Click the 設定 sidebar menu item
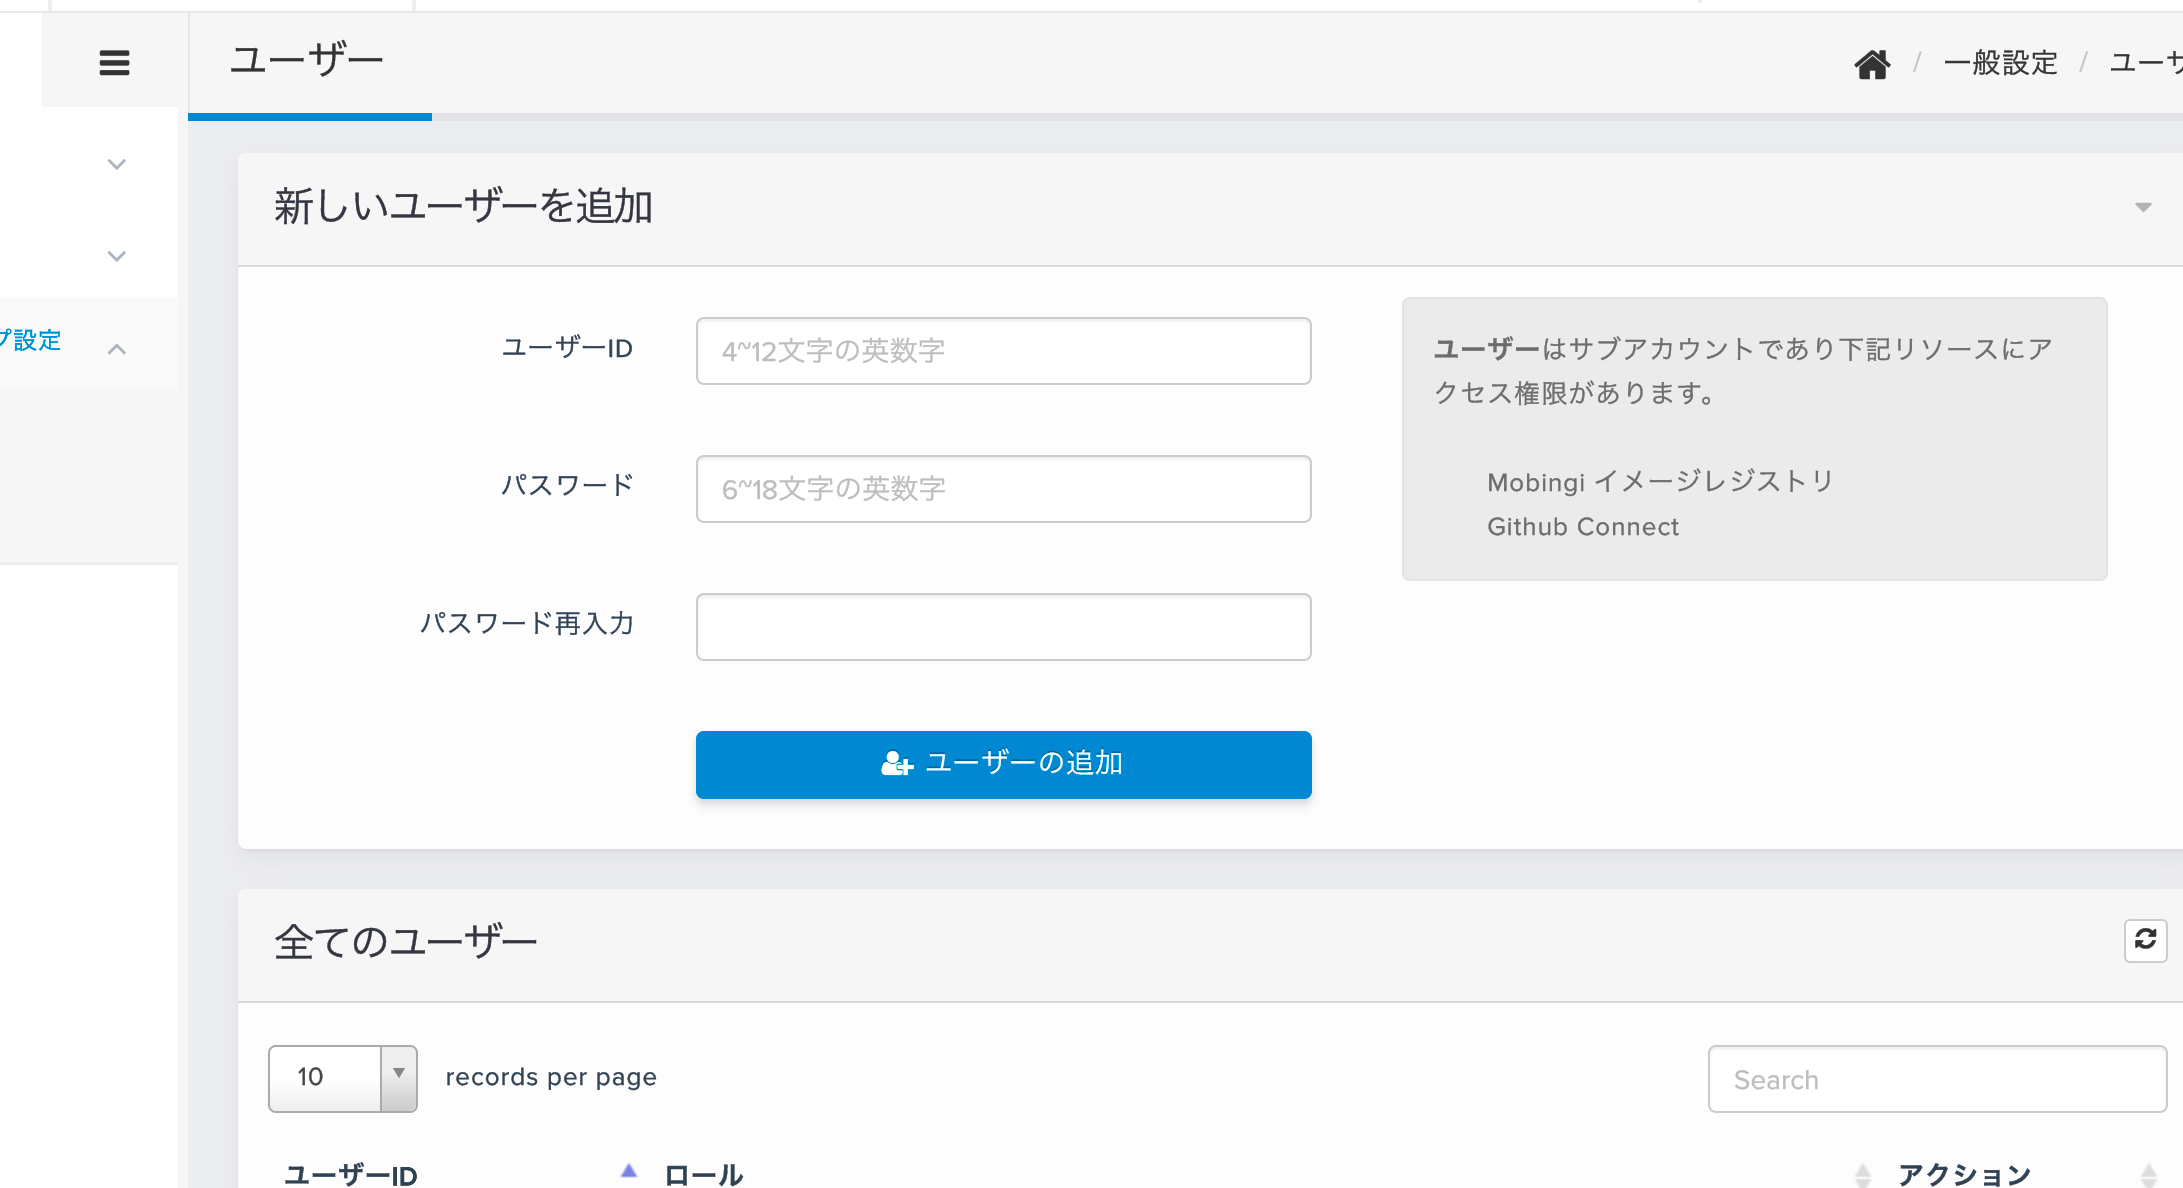Image resolution: width=2183 pixels, height=1188 pixels. tap(36, 341)
